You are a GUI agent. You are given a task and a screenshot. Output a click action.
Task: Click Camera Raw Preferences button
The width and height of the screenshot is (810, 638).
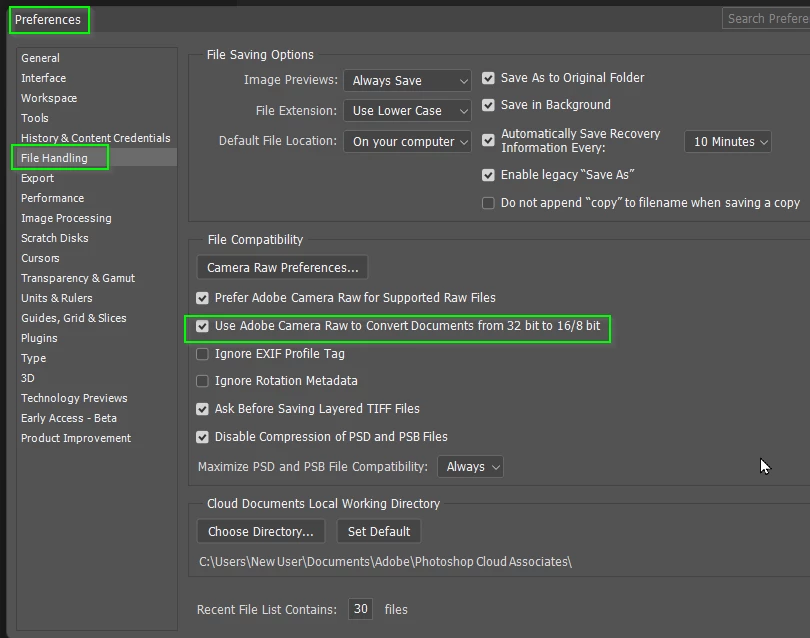[282, 268]
